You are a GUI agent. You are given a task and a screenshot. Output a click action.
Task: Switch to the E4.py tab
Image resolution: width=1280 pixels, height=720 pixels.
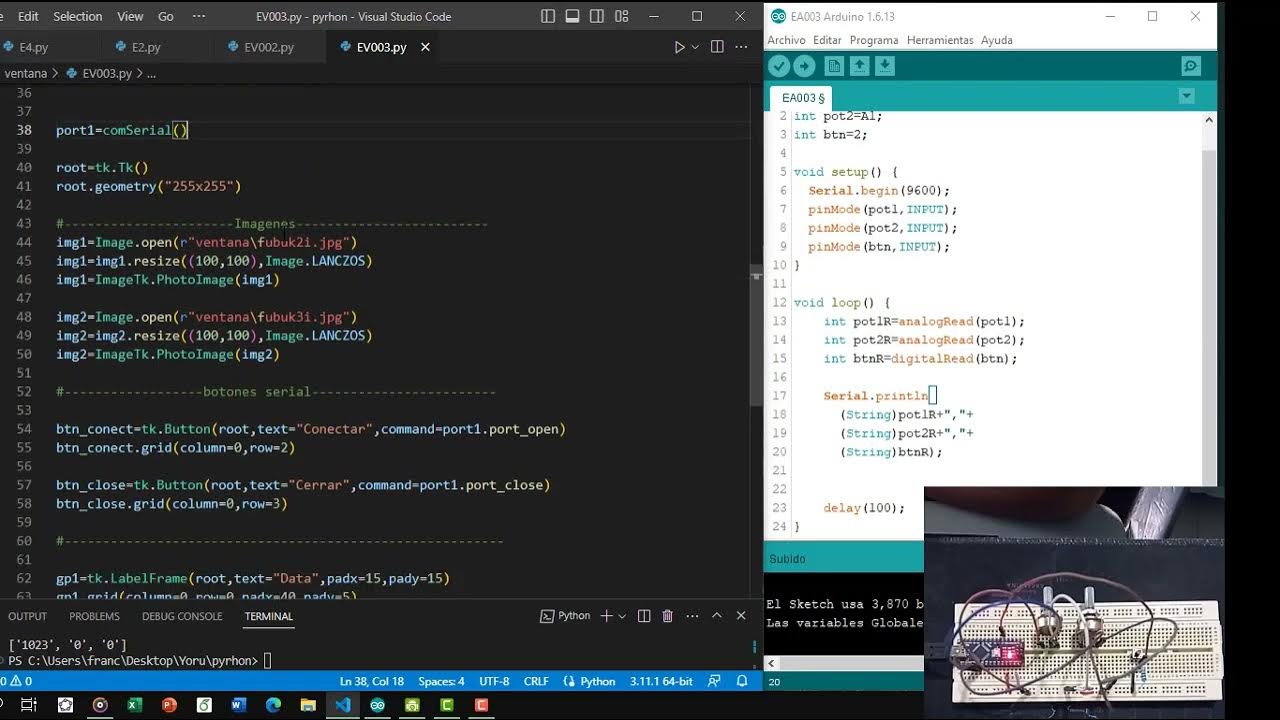33,47
